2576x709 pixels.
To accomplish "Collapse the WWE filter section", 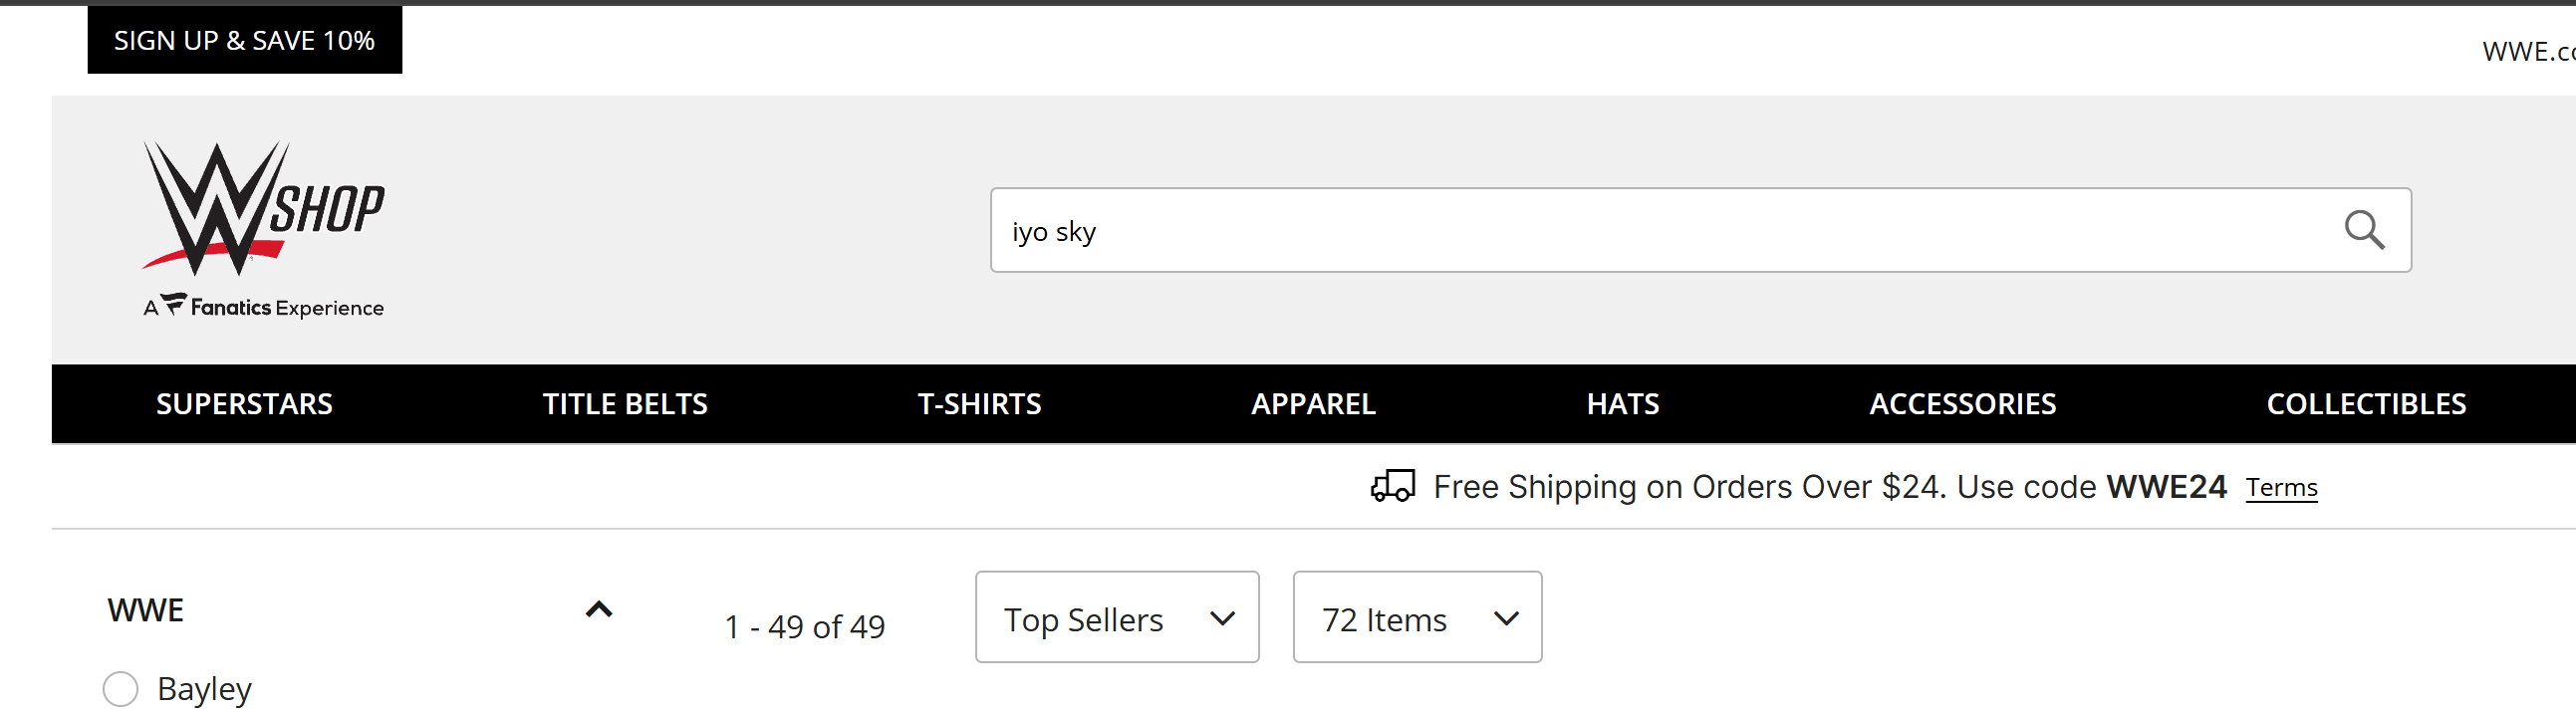I will [598, 610].
